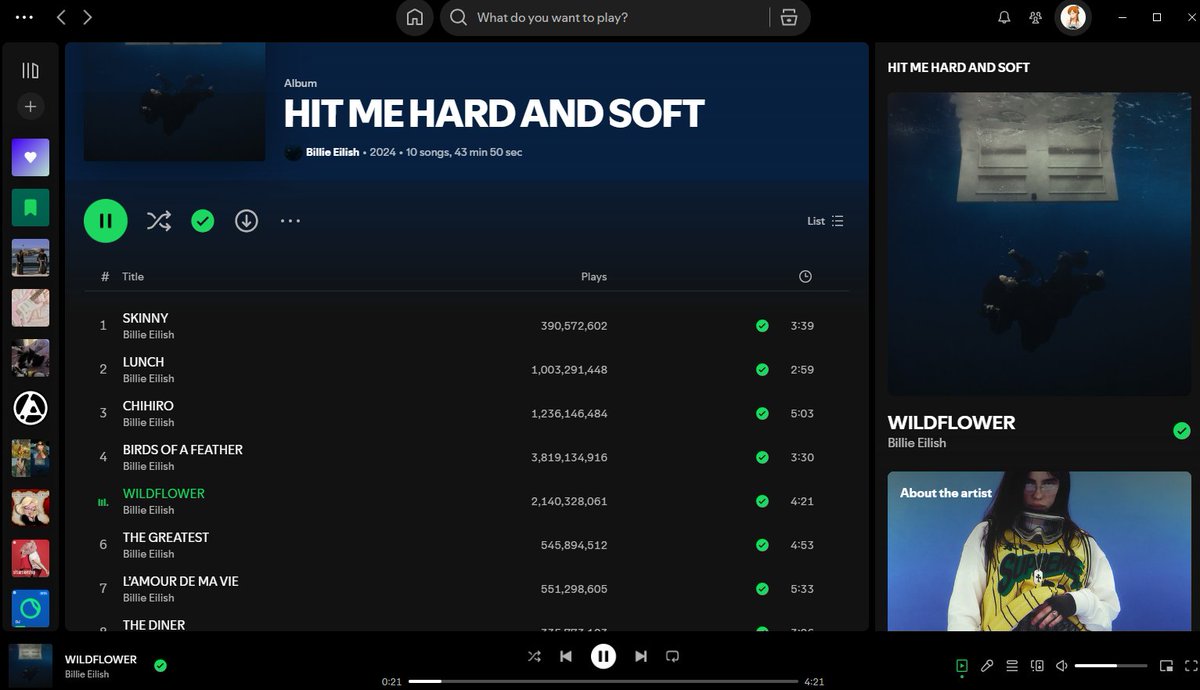The height and width of the screenshot is (690, 1200).
Task: Adjust the volume slider
Action: [1111, 665]
